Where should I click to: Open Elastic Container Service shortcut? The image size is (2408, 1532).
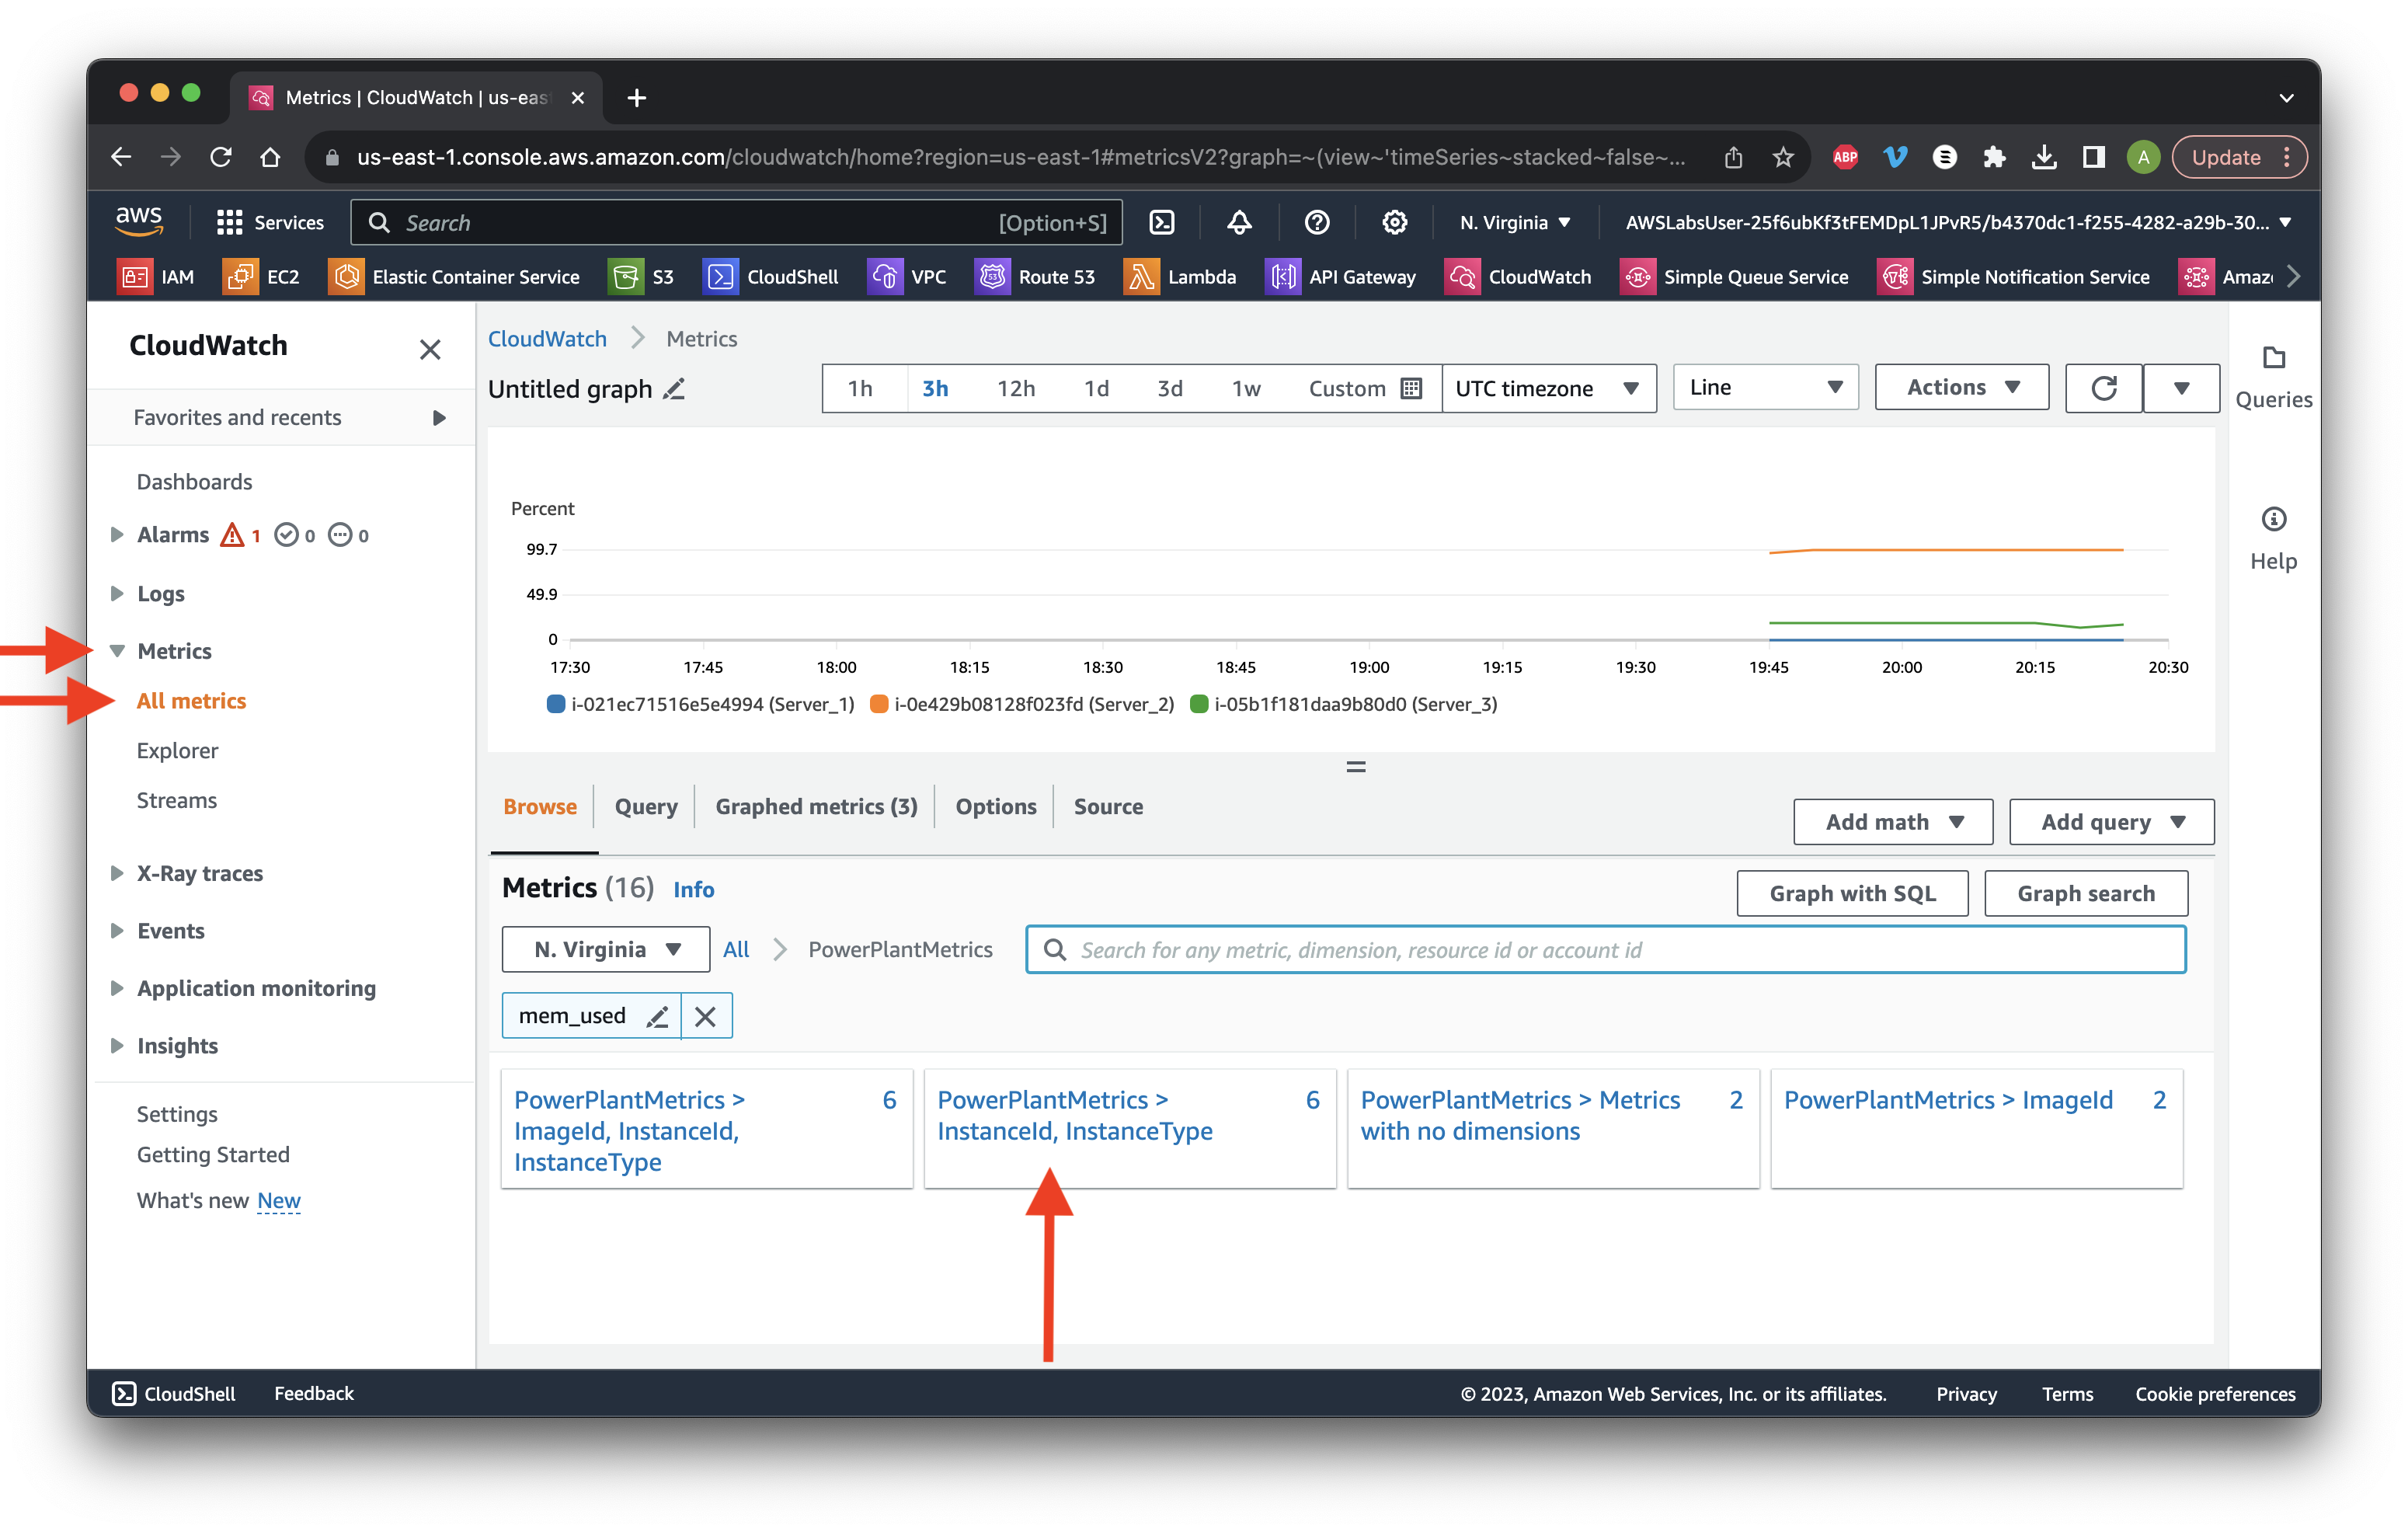(455, 277)
